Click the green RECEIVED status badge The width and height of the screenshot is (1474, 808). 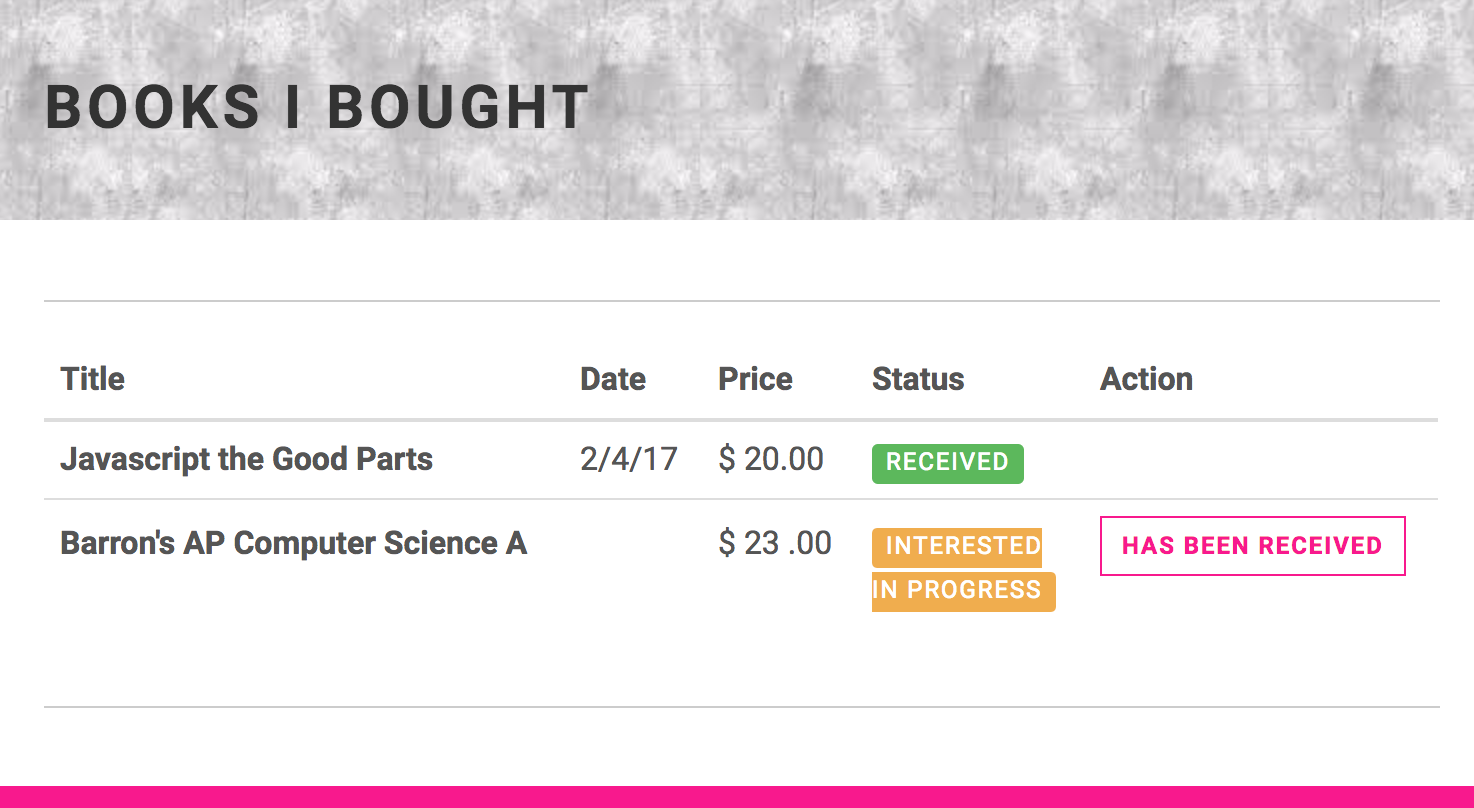(x=947, y=463)
